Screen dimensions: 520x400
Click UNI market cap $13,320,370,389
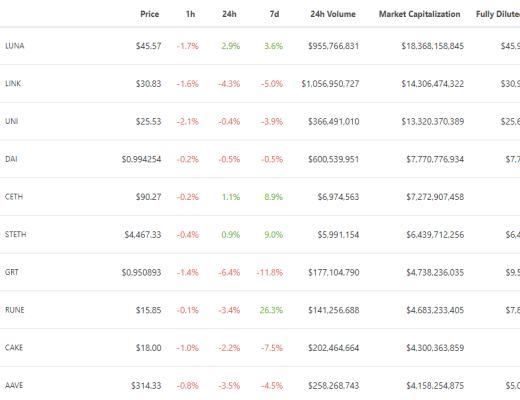pos(432,121)
